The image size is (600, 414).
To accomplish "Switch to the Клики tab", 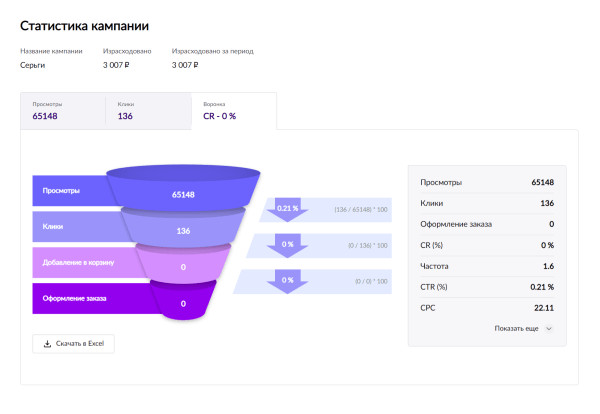I will click(148, 111).
